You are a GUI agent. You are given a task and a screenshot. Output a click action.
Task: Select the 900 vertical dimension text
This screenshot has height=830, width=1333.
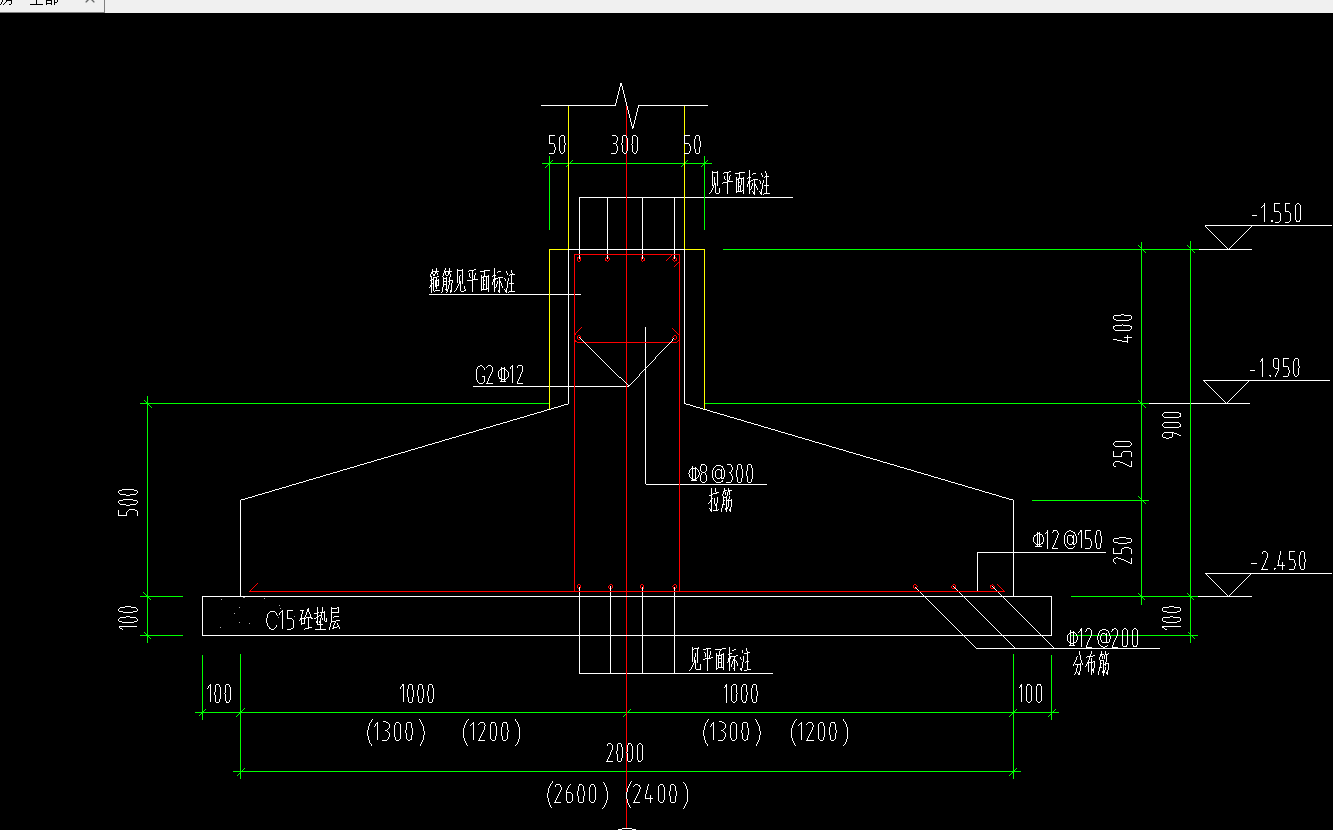click(x=1173, y=424)
